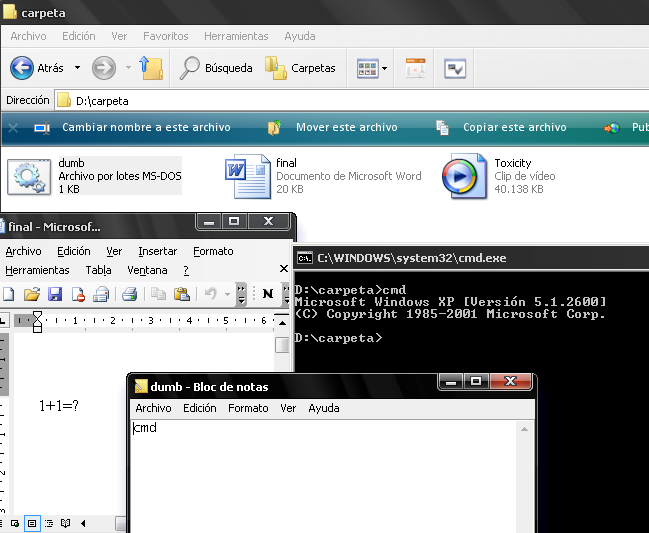
Task: Click the Paste clipboard icon in Word
Action: (182, 294)
